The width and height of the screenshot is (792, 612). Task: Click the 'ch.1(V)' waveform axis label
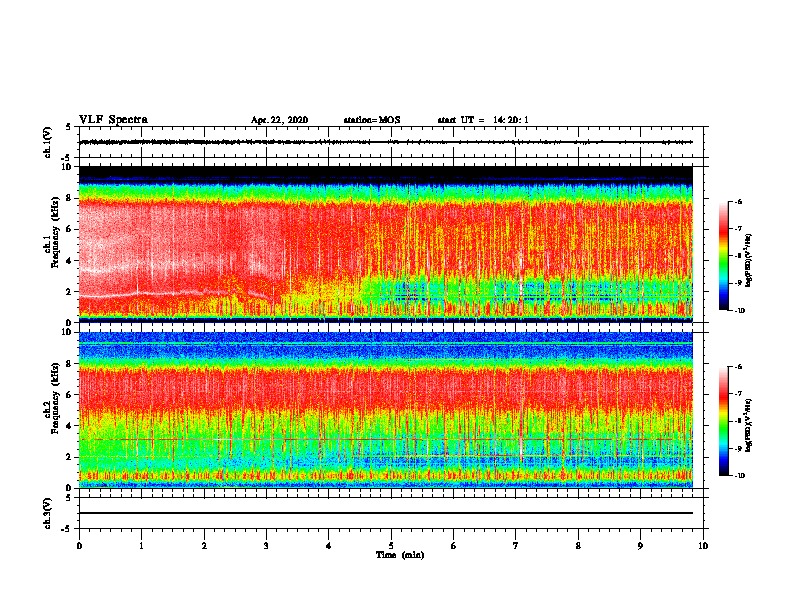point(48,142)
